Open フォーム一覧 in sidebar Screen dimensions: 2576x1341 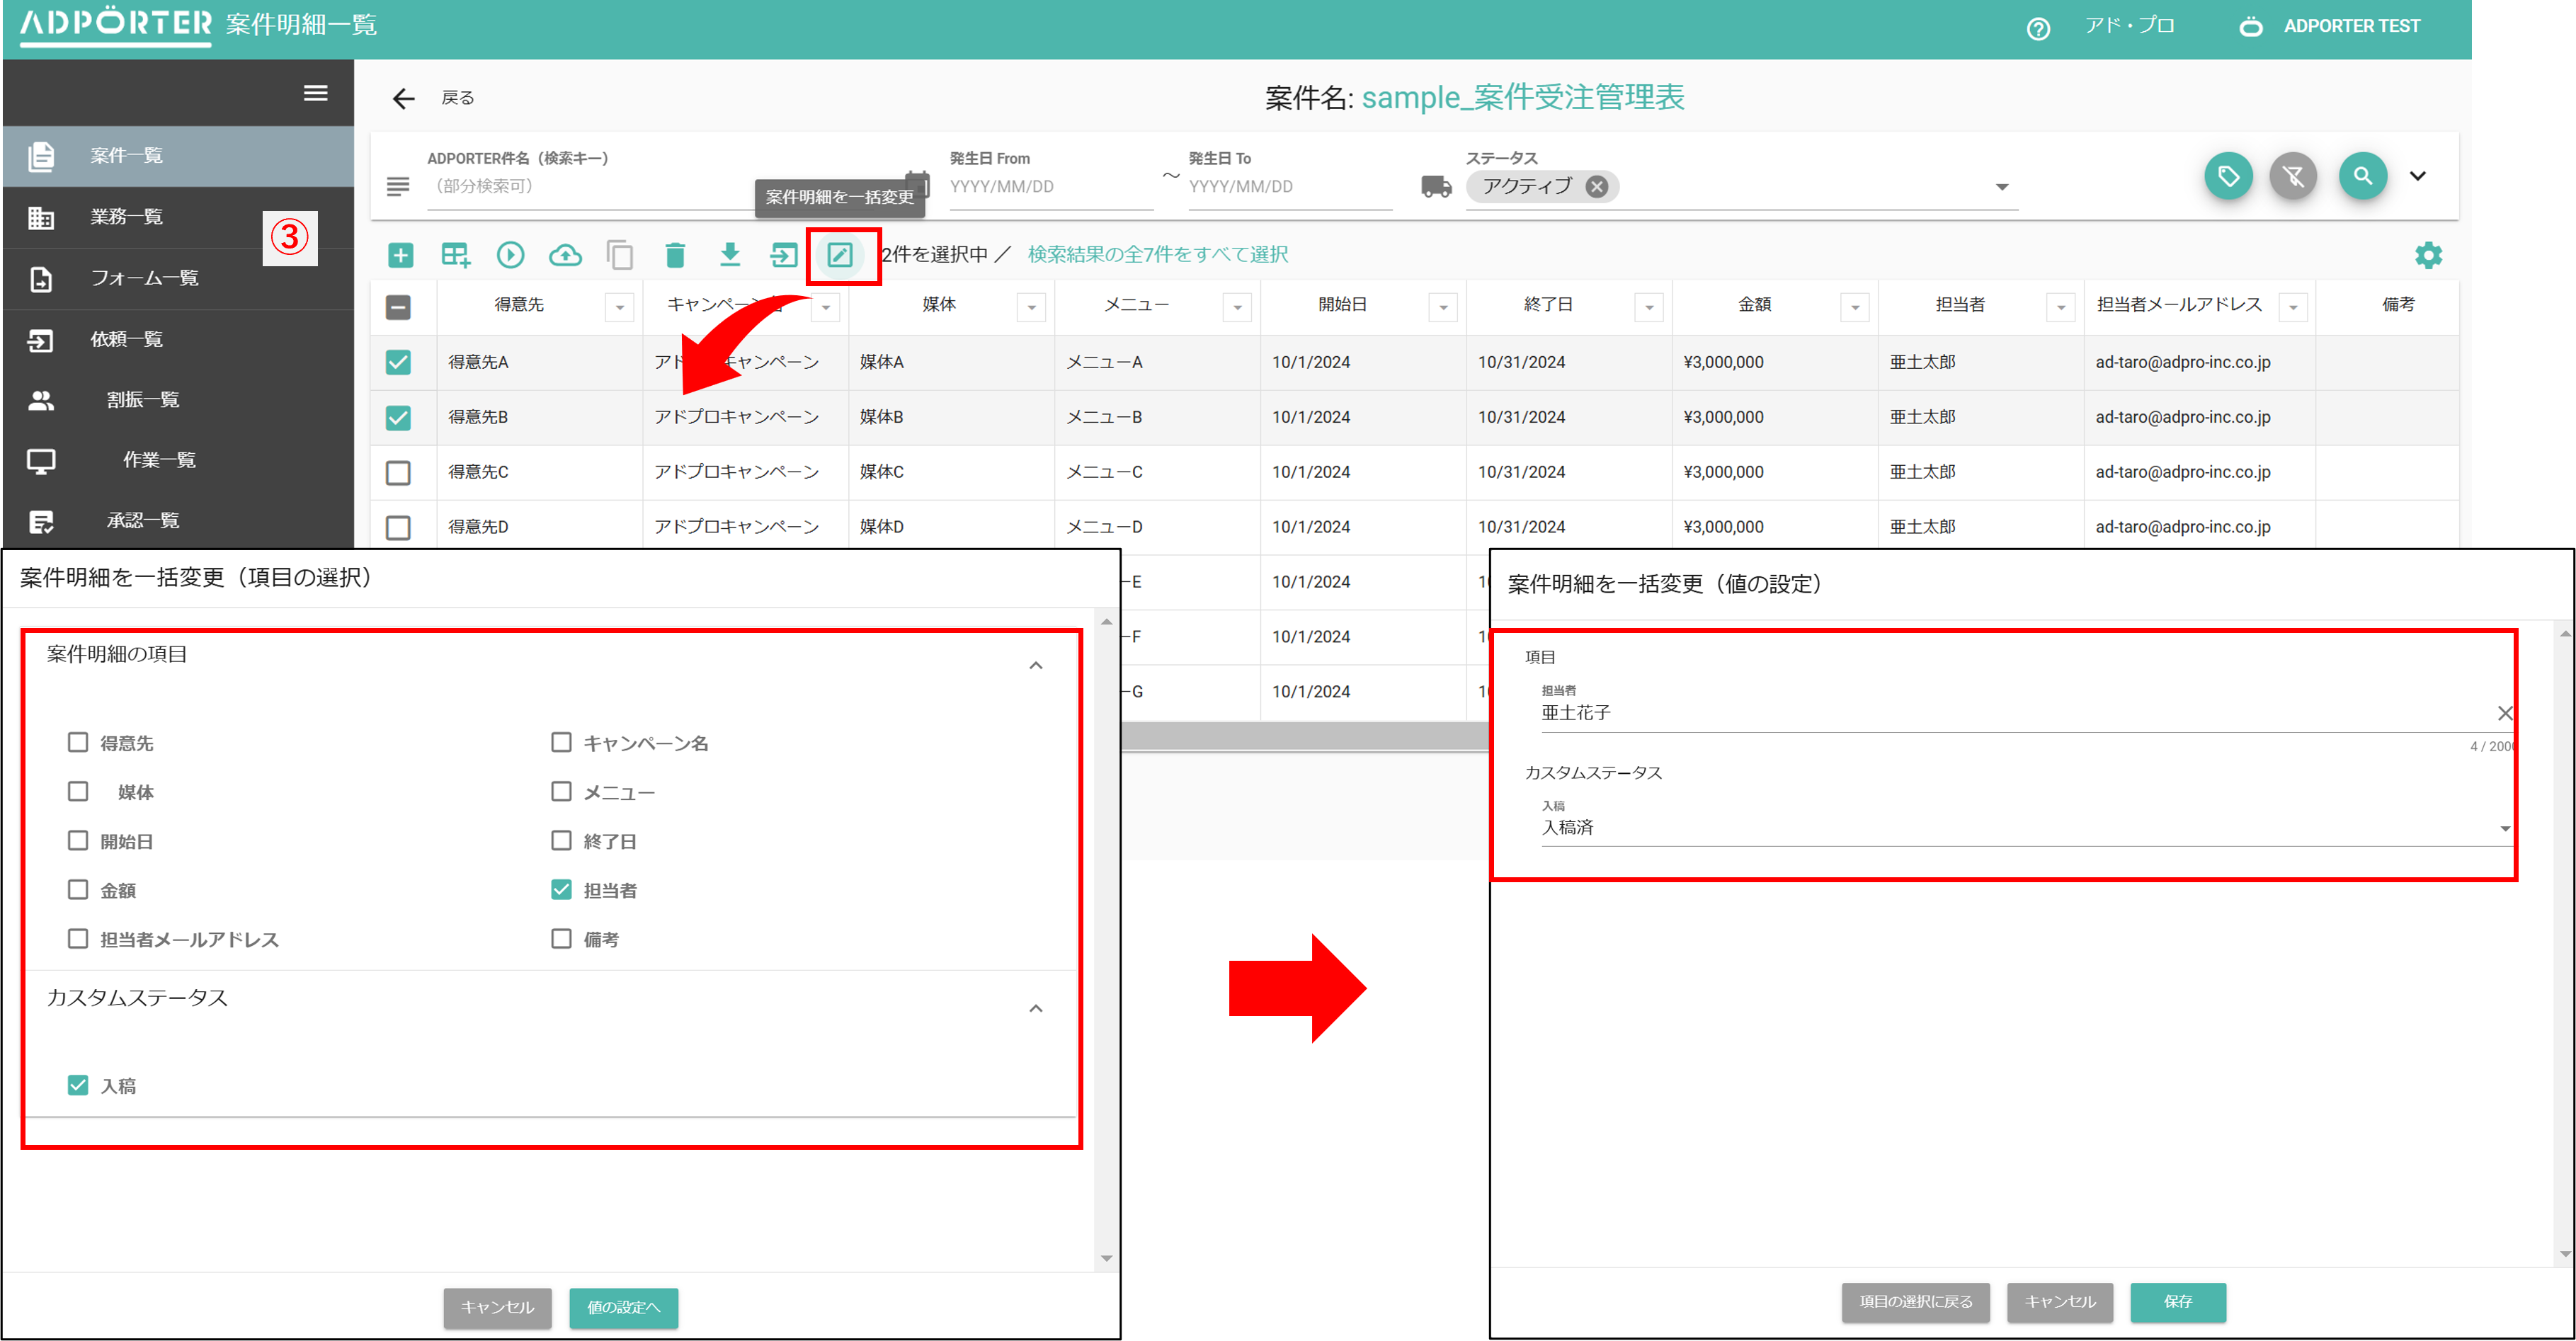click(x=178, y=278)
